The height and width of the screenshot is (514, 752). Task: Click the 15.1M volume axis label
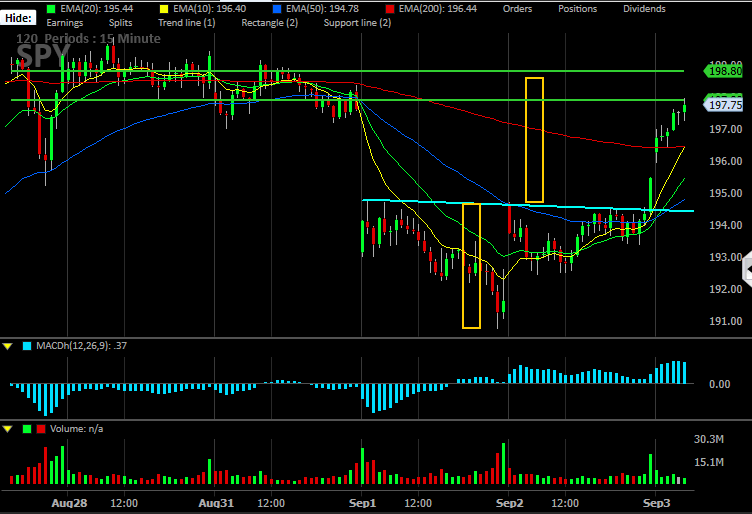709,462
